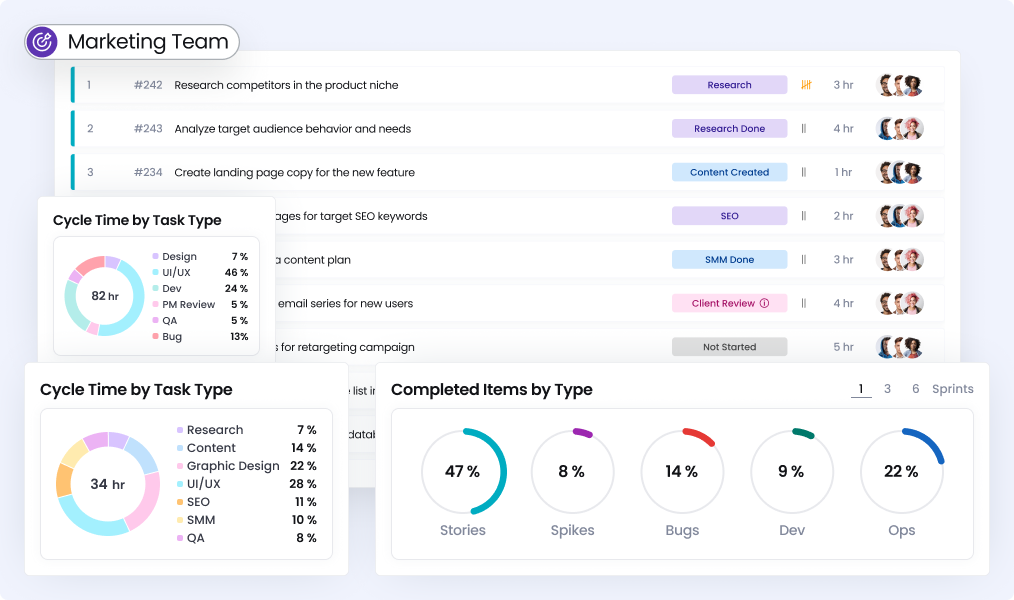This screenshot has height=600, width=1014.
Task: Click the info icon in Client Review tag
Action: tap(765, 303)
